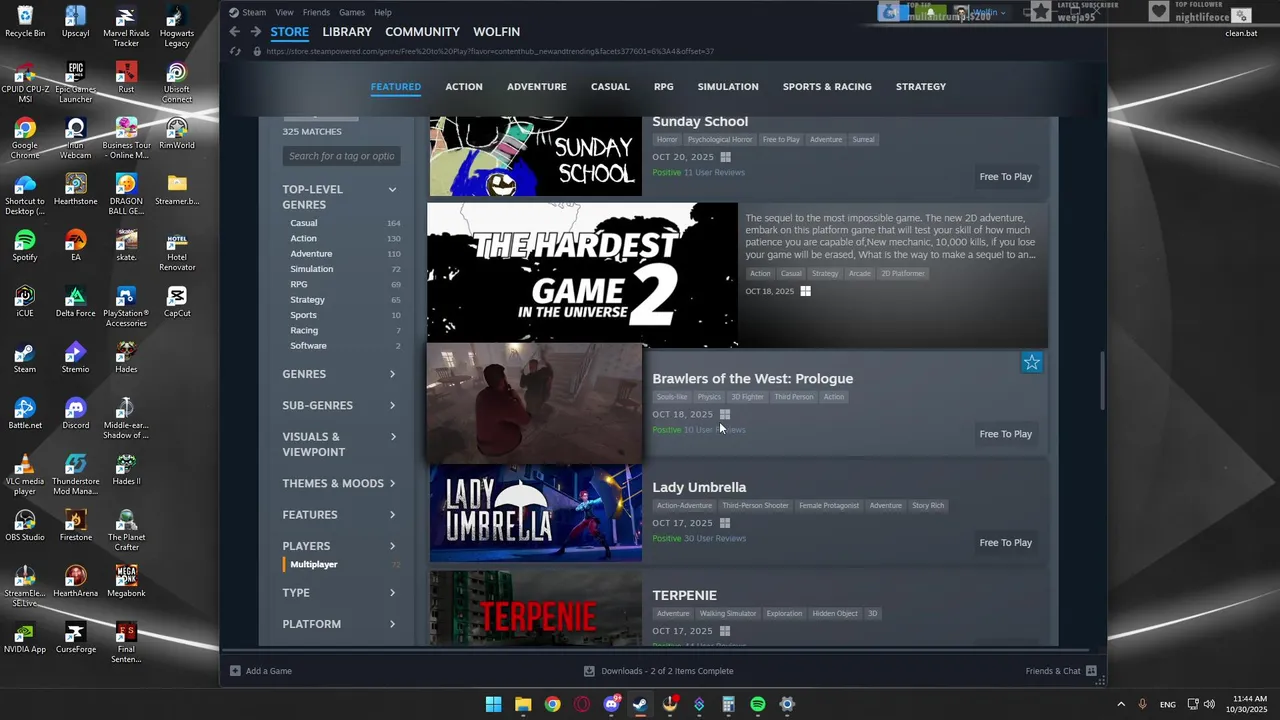Image resolution: width=1280 pixels, height=720 pixels.
Task: Open the Games menu
Action: tap(352, 12)
